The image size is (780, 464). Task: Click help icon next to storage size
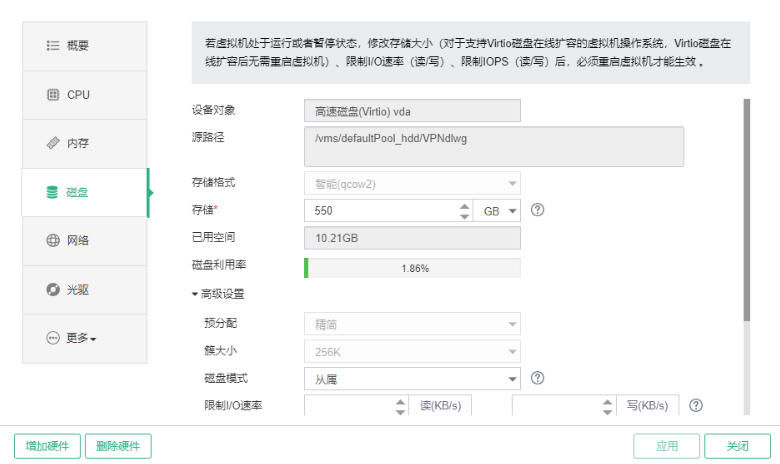(537, 210)
